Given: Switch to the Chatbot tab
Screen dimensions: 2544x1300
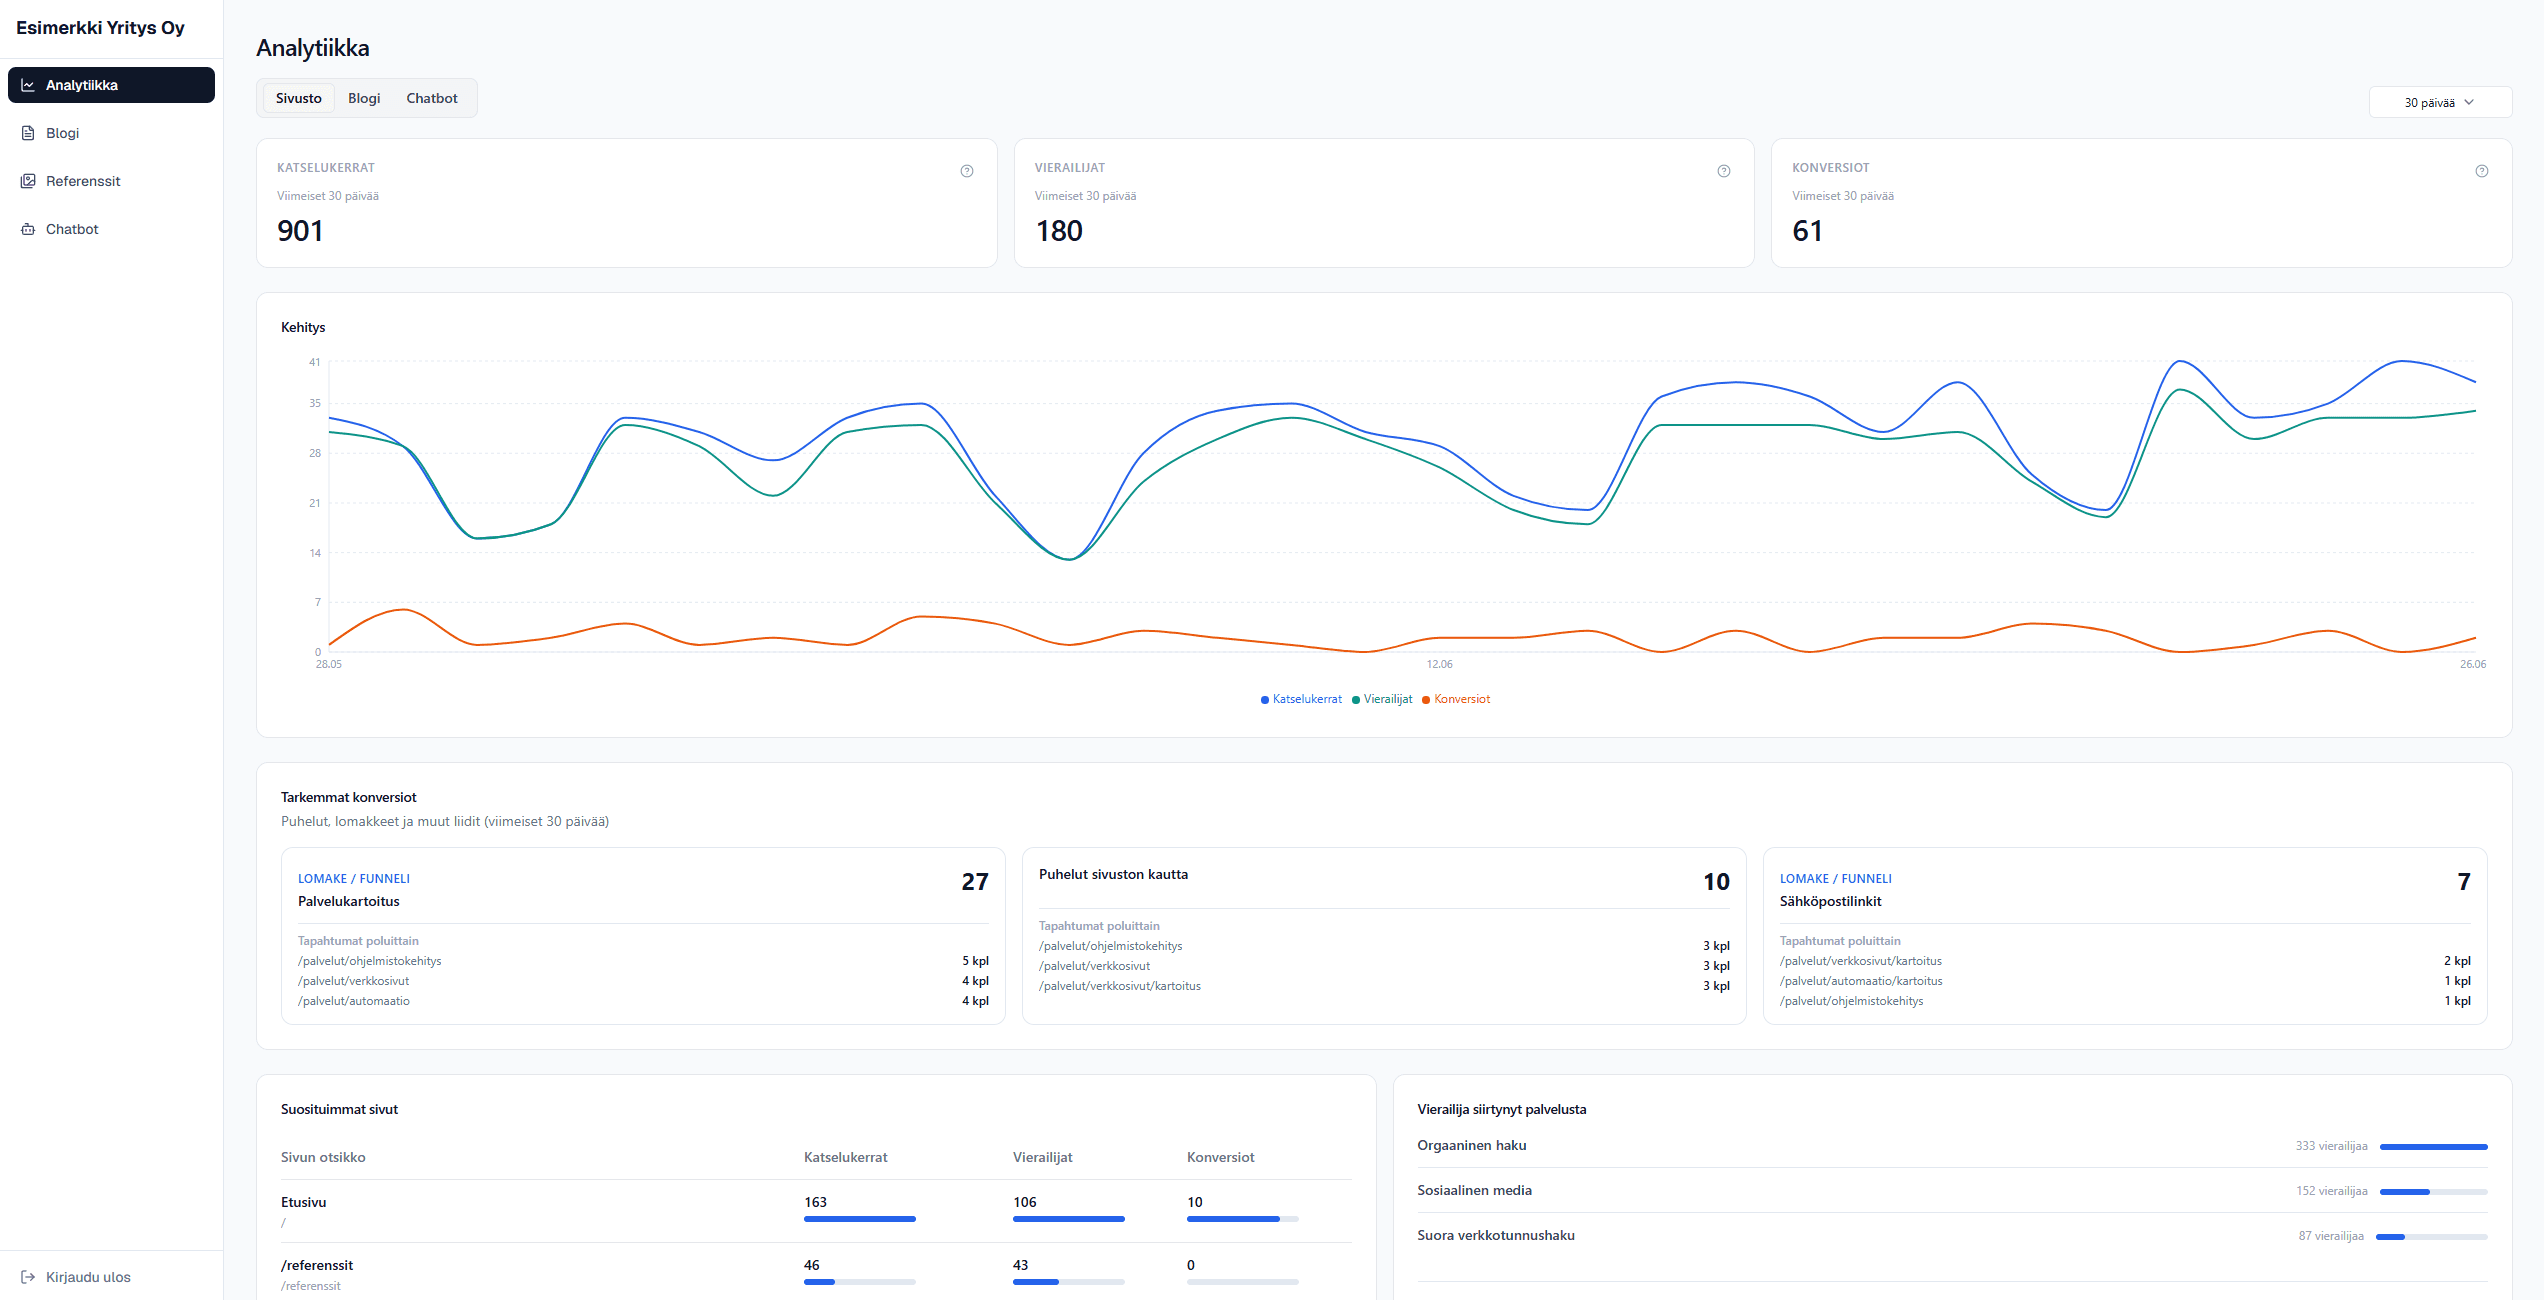Looking at the screenshot, I should click(432, 98).
